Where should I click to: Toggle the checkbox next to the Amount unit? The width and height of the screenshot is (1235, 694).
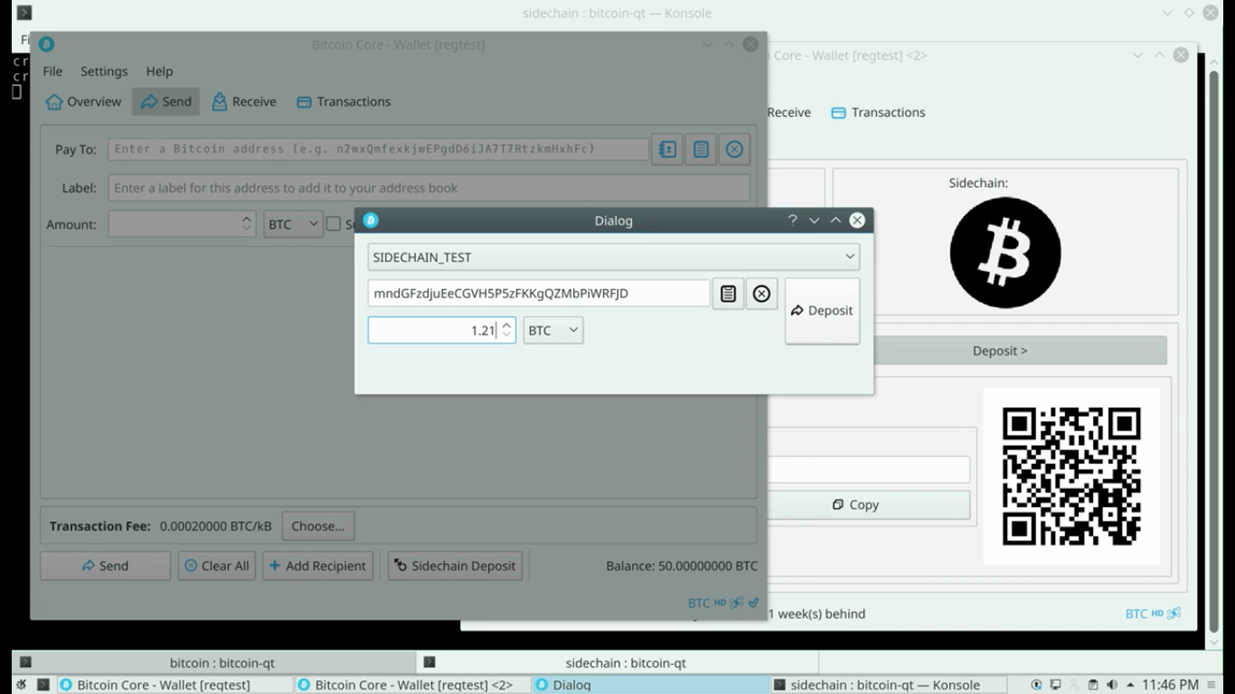333,224
